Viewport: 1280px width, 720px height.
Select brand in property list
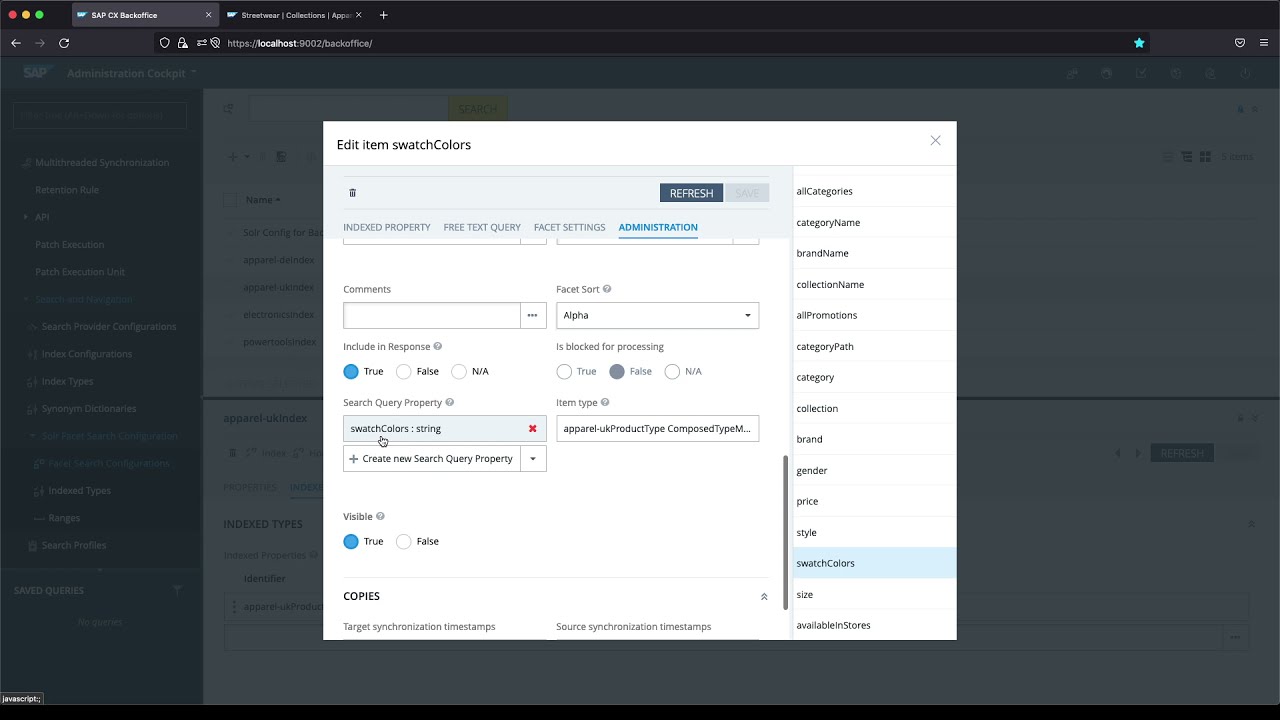(x=874, y=439)
